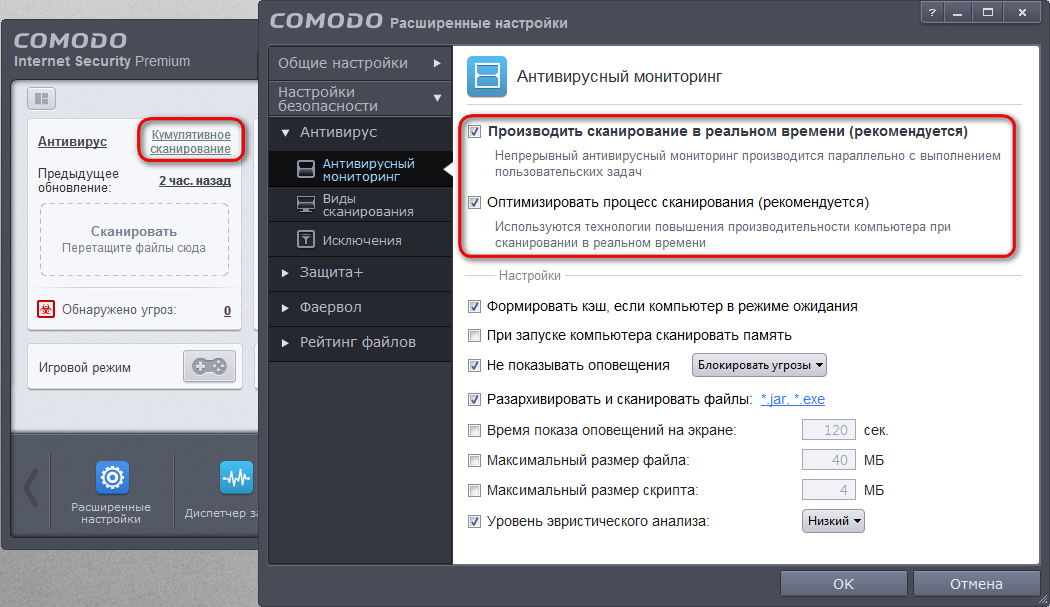
Task: Click OK to save settings
Action: [x=843, y=584]
